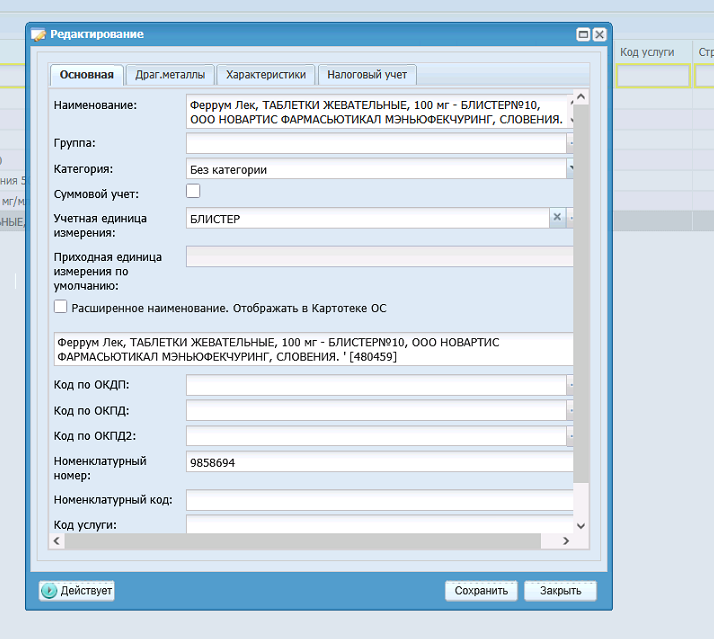This screenshot has height=639, width=714.
Task: Open the Характеристики tab
Action: pos(266,75)
